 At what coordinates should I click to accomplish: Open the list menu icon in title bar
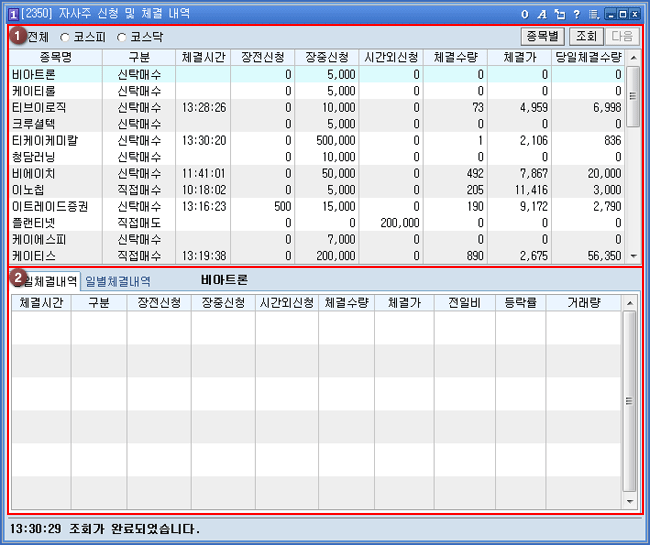coord(593,14)
